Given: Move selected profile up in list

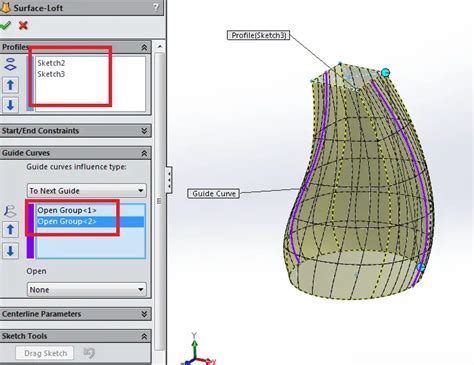Looking at the screenshot, I should pos(10,85).
